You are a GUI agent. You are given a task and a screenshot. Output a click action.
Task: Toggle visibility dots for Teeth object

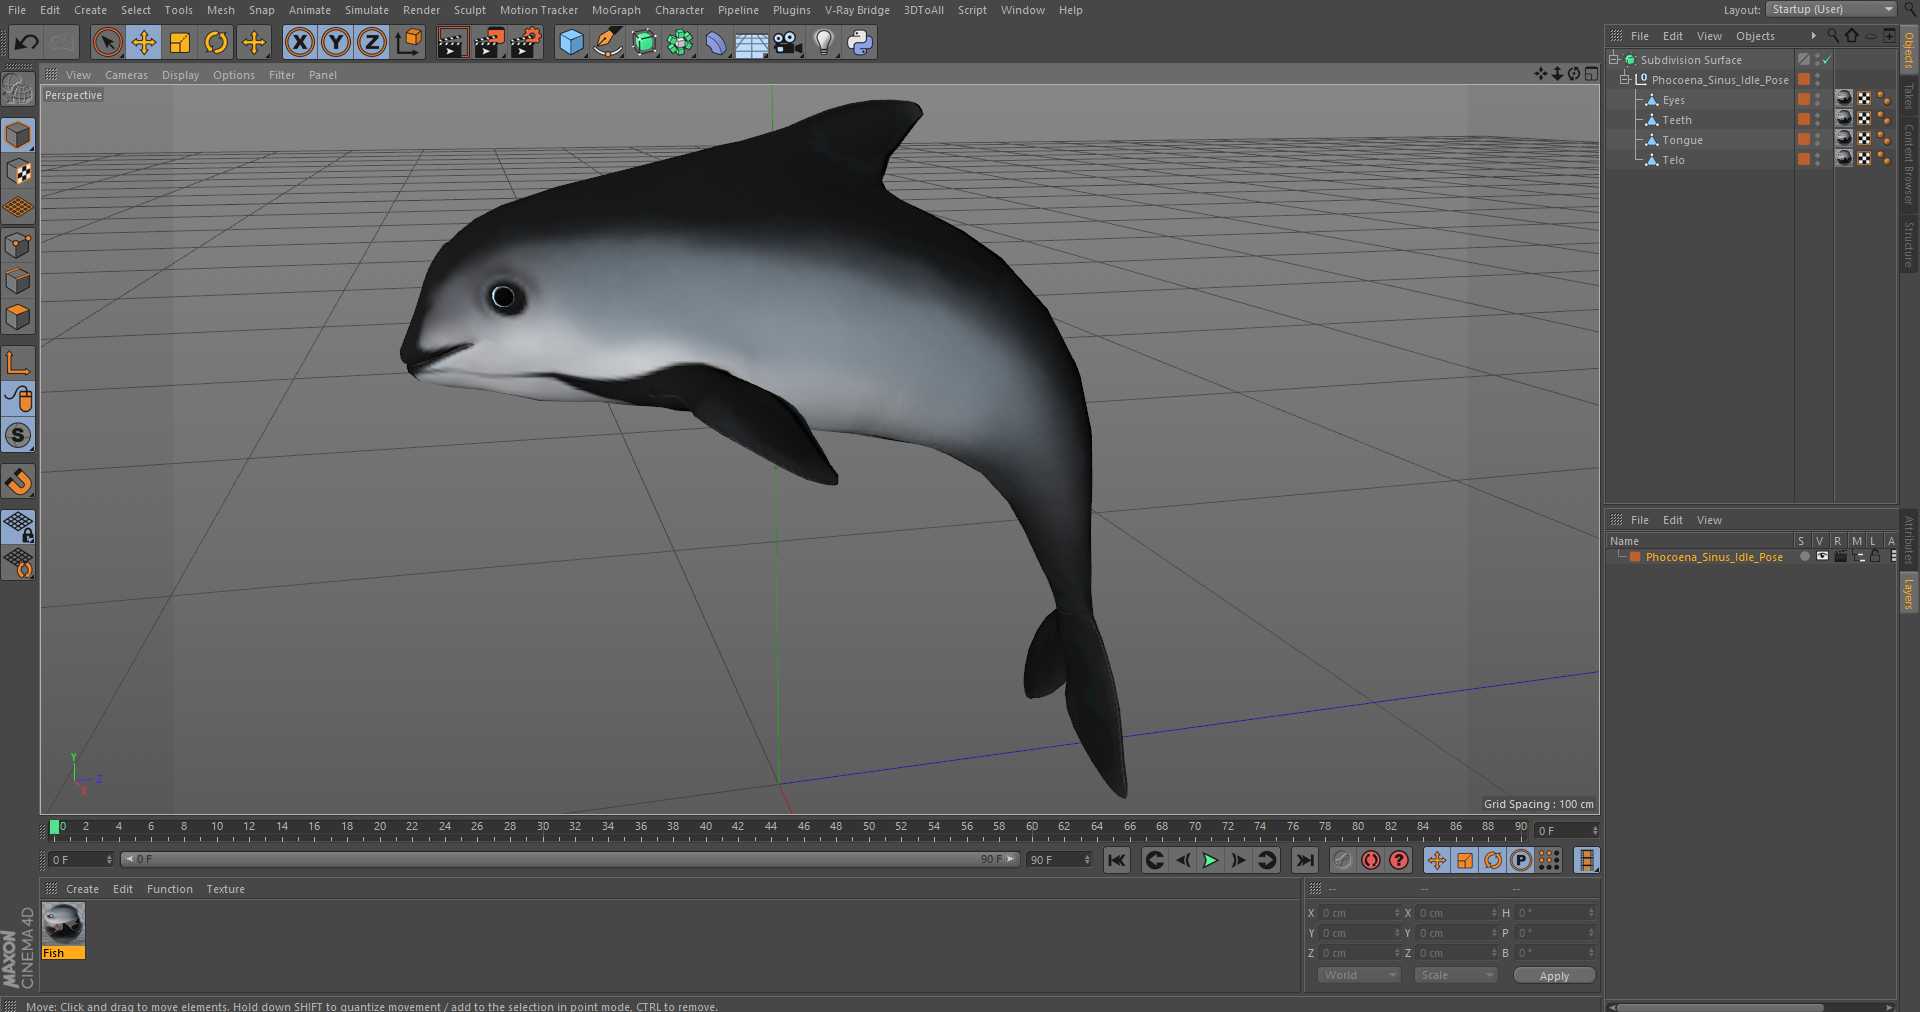click(1817, 120)
